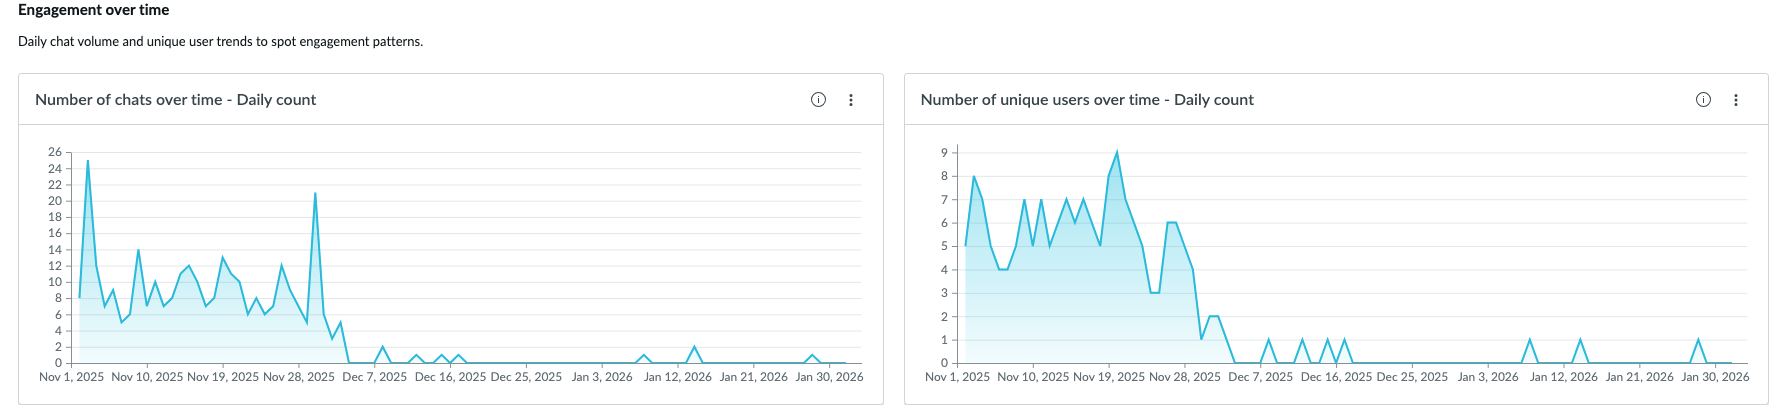Open info icon on unique users over time card
The width and height of the screenshot is (1786, 420).
(x=1704, y=100)
